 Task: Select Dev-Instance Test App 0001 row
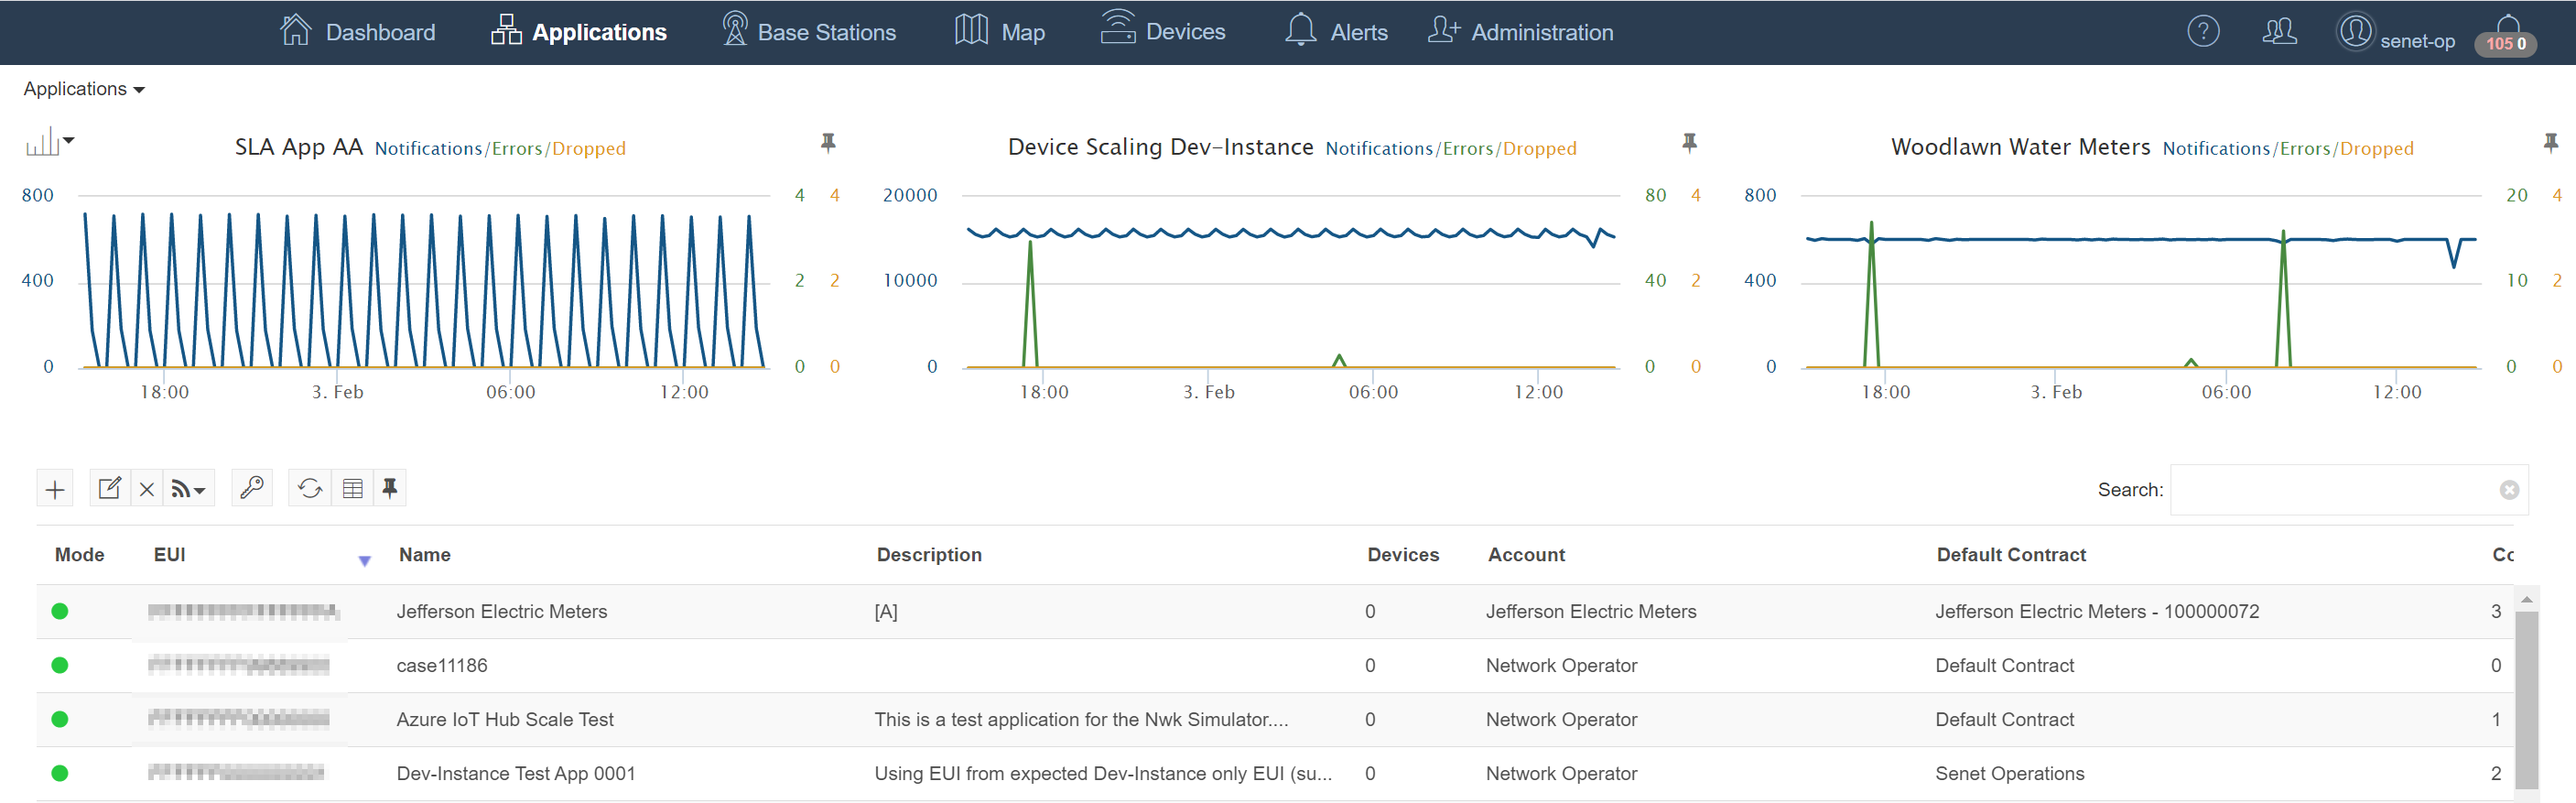pyautogui.click(x=1275, y=774)
